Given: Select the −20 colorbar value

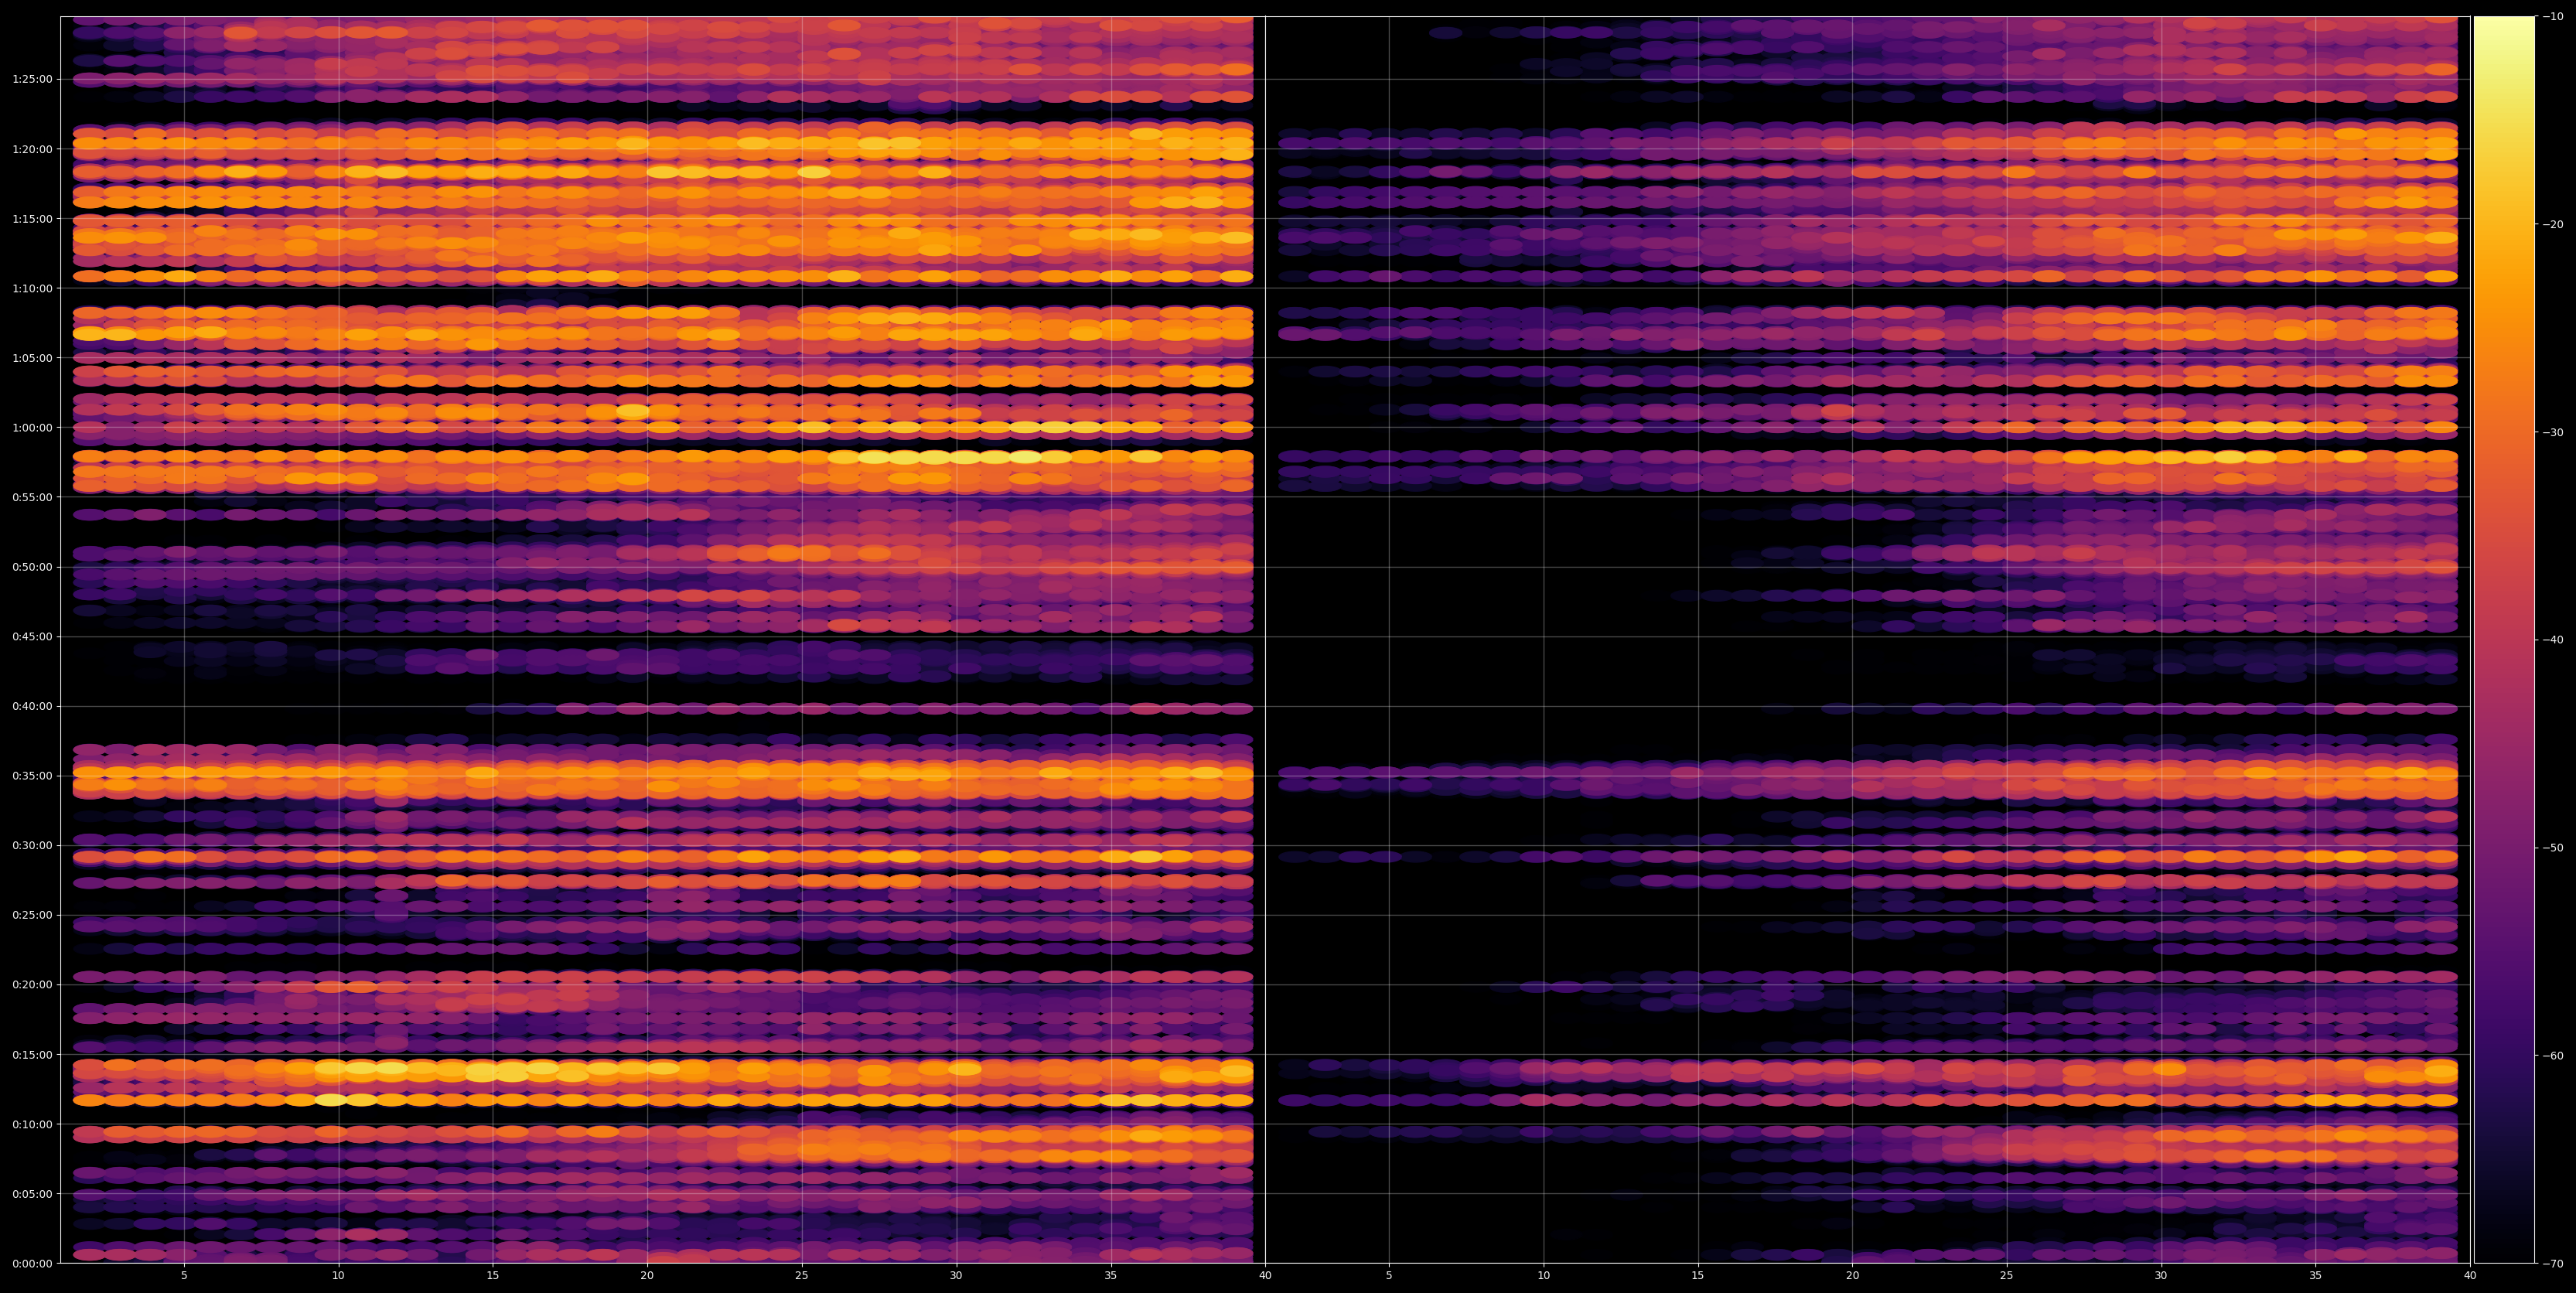Looking at the screenshot, I should tap(2553, 224).
